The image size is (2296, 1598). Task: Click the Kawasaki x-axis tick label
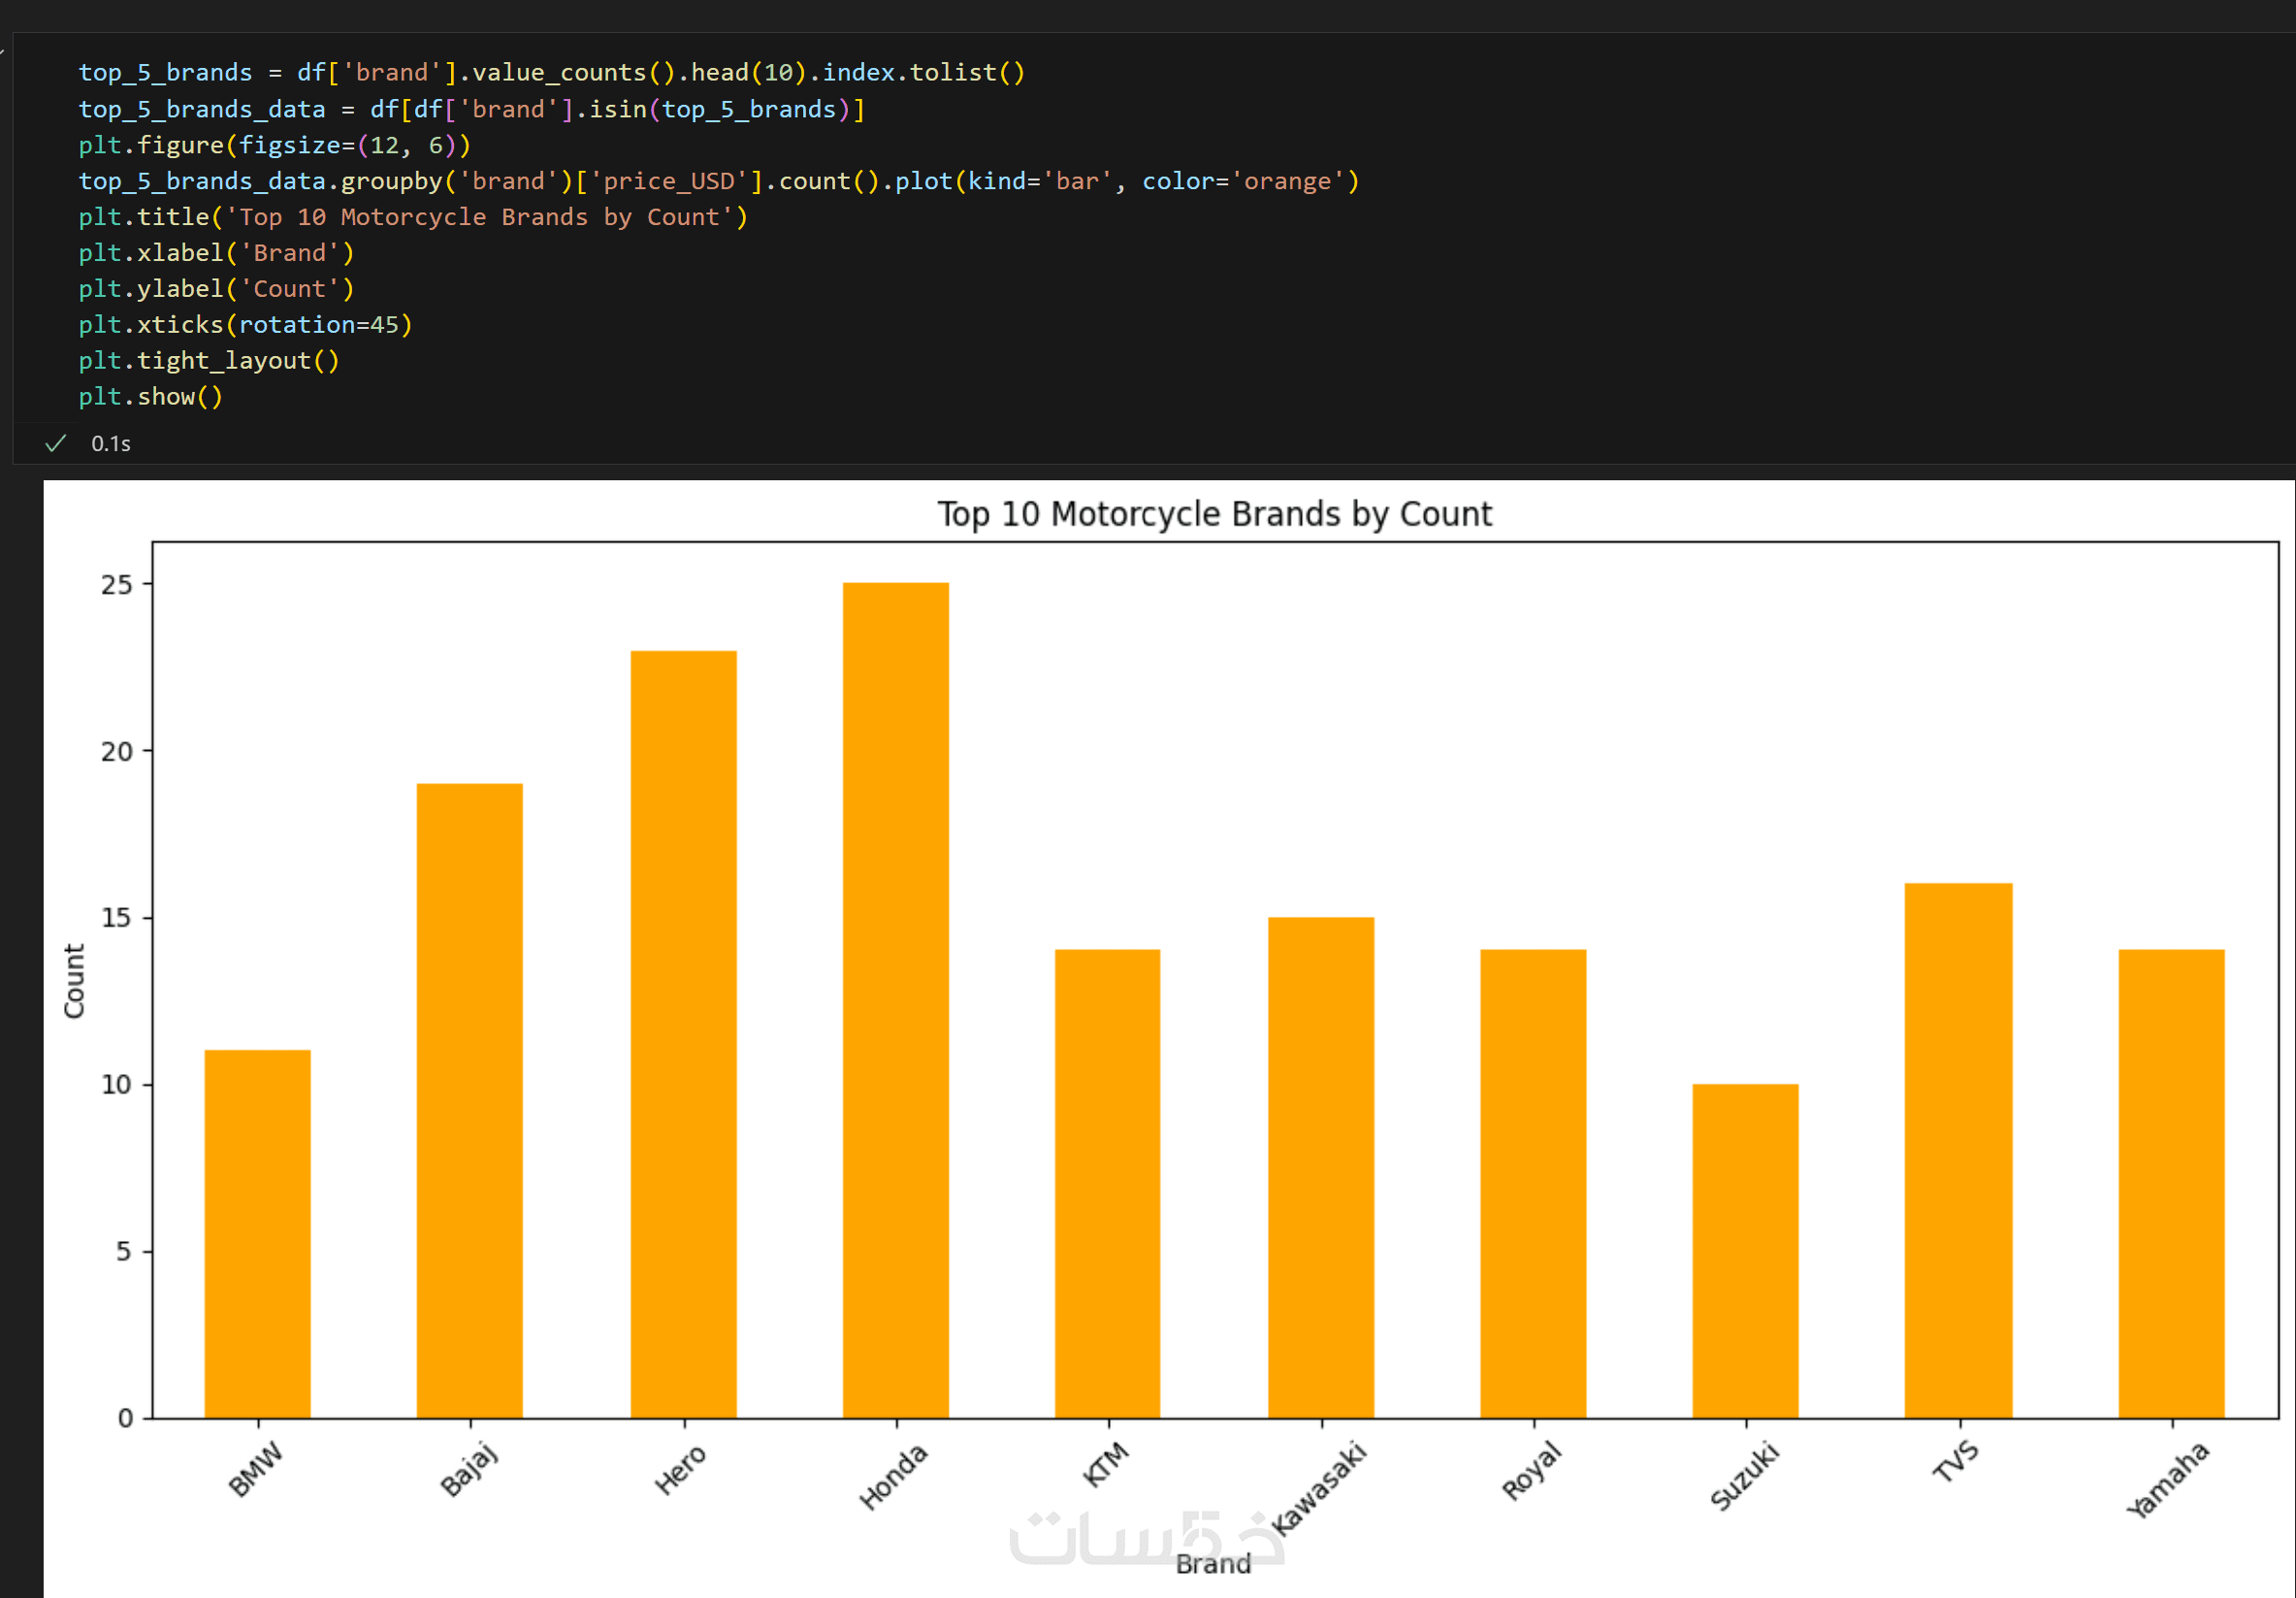tap(1320, 1487)
